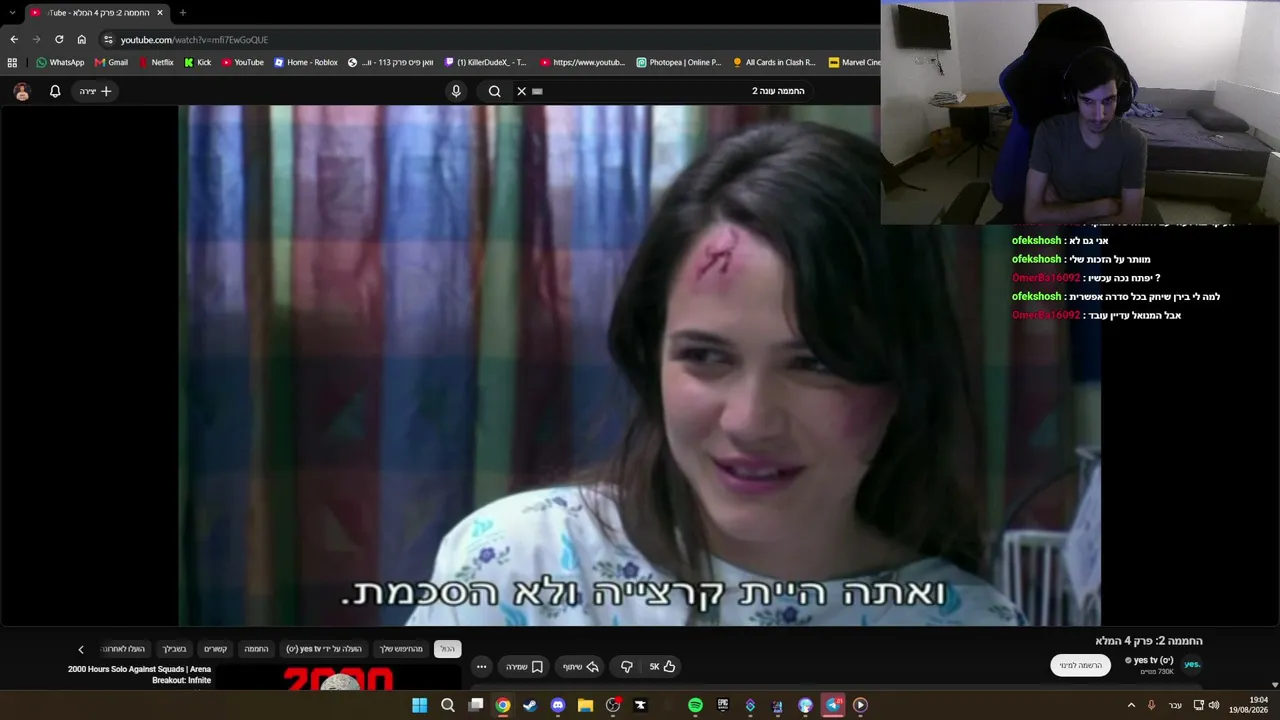Clear the YouTube search query
The height and width of the screenshot is (720, 1280).
521,91
